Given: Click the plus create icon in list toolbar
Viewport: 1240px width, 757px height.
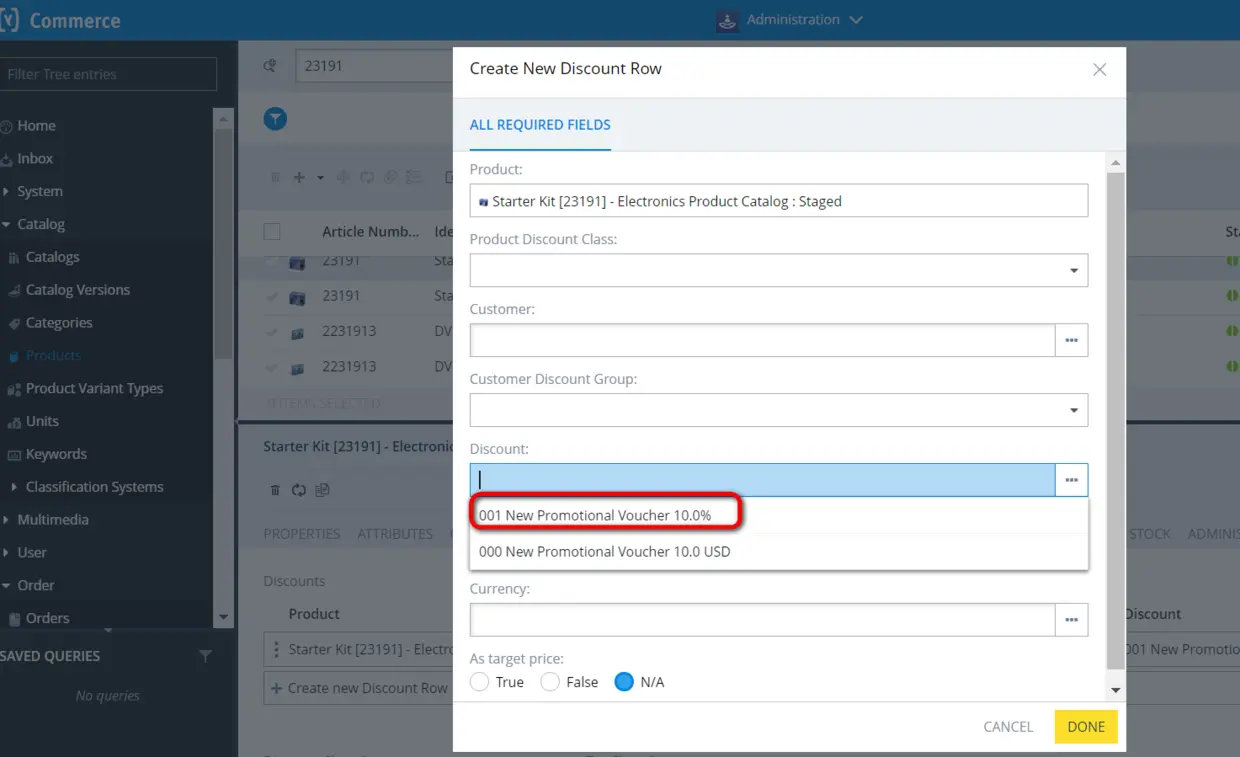Looking at the screenshot, I should coord(299,177).
